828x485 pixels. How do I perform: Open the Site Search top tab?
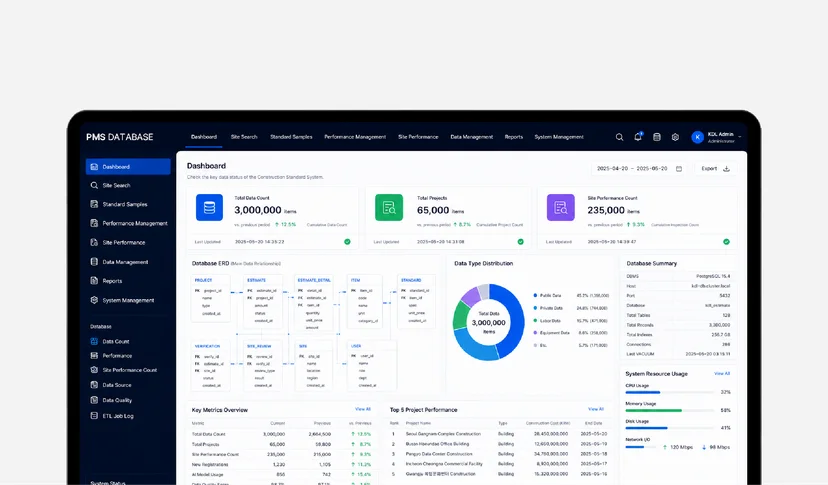244,137
